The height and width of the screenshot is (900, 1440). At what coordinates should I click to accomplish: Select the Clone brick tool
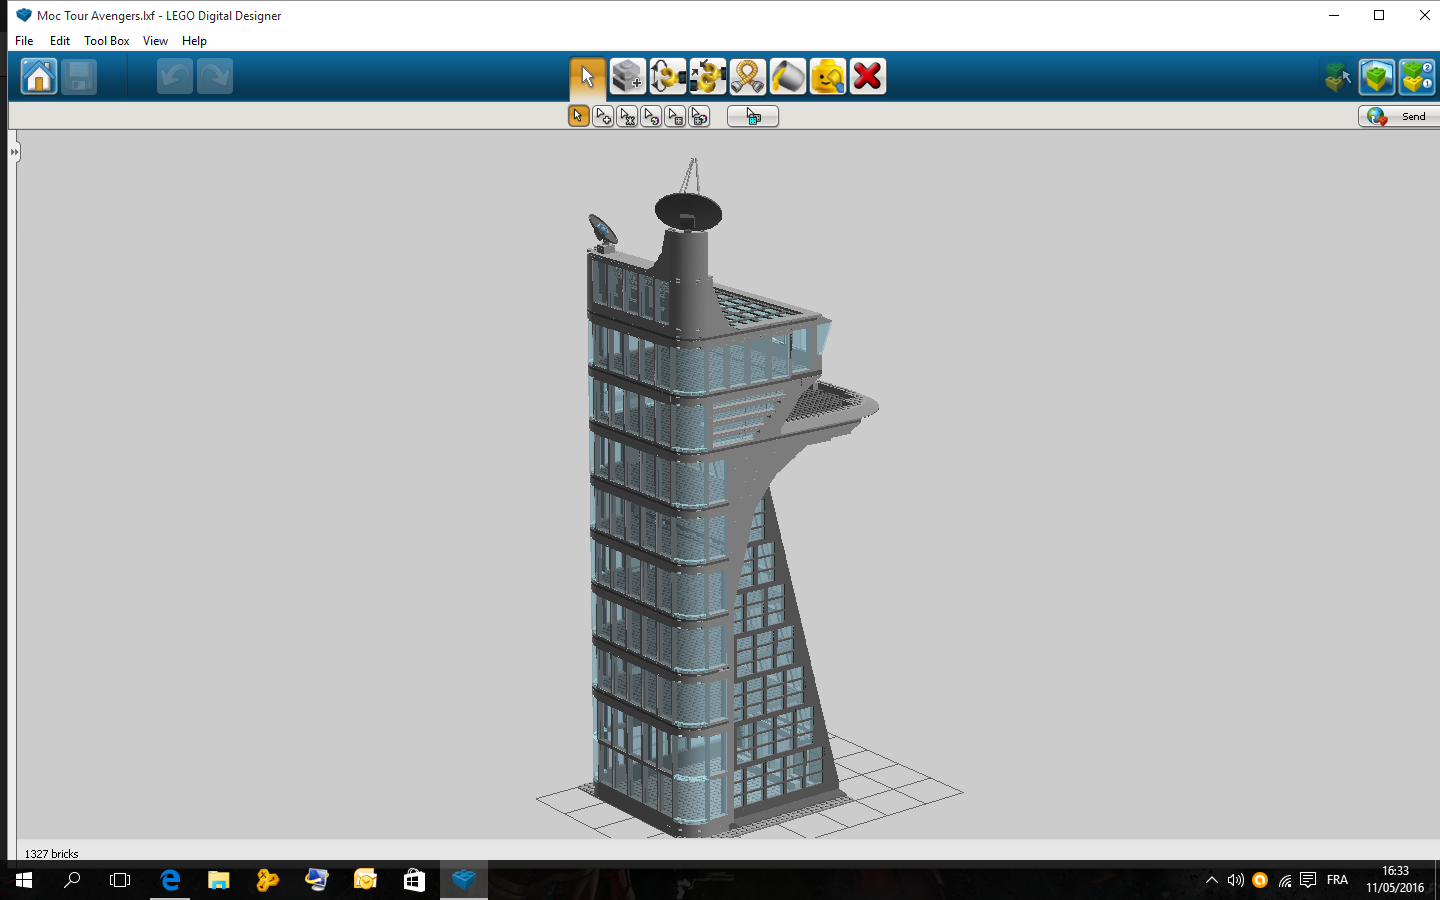click(x=627, y=76)
